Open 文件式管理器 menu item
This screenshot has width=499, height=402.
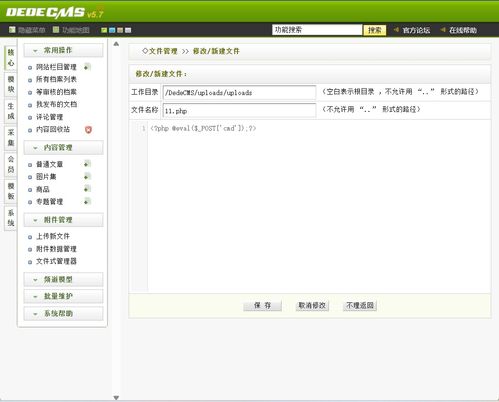click(x=56, y=261)
